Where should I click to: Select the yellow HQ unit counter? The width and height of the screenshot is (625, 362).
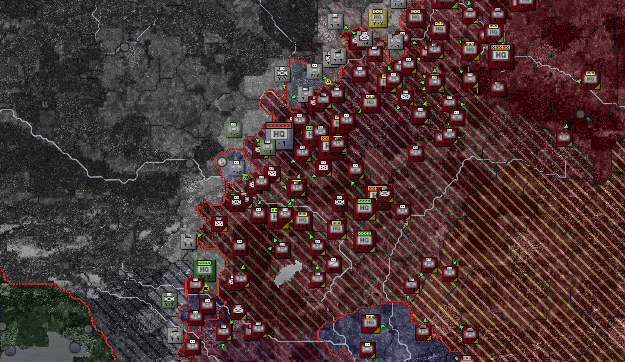pyautogui.click(x=377, y=18)
